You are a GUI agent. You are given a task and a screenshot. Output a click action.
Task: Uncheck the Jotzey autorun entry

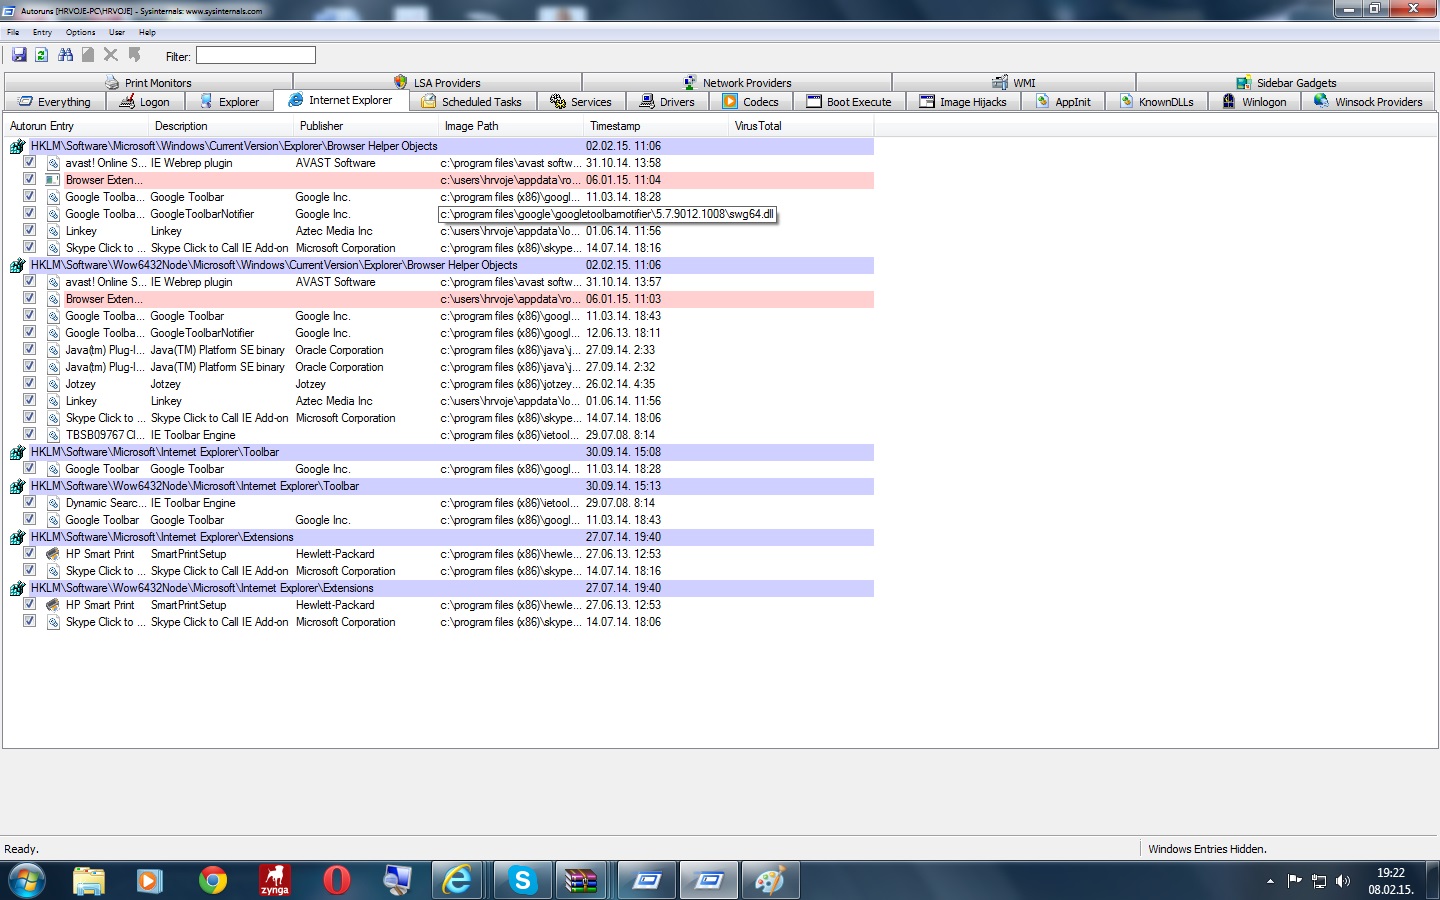[30, 383]
